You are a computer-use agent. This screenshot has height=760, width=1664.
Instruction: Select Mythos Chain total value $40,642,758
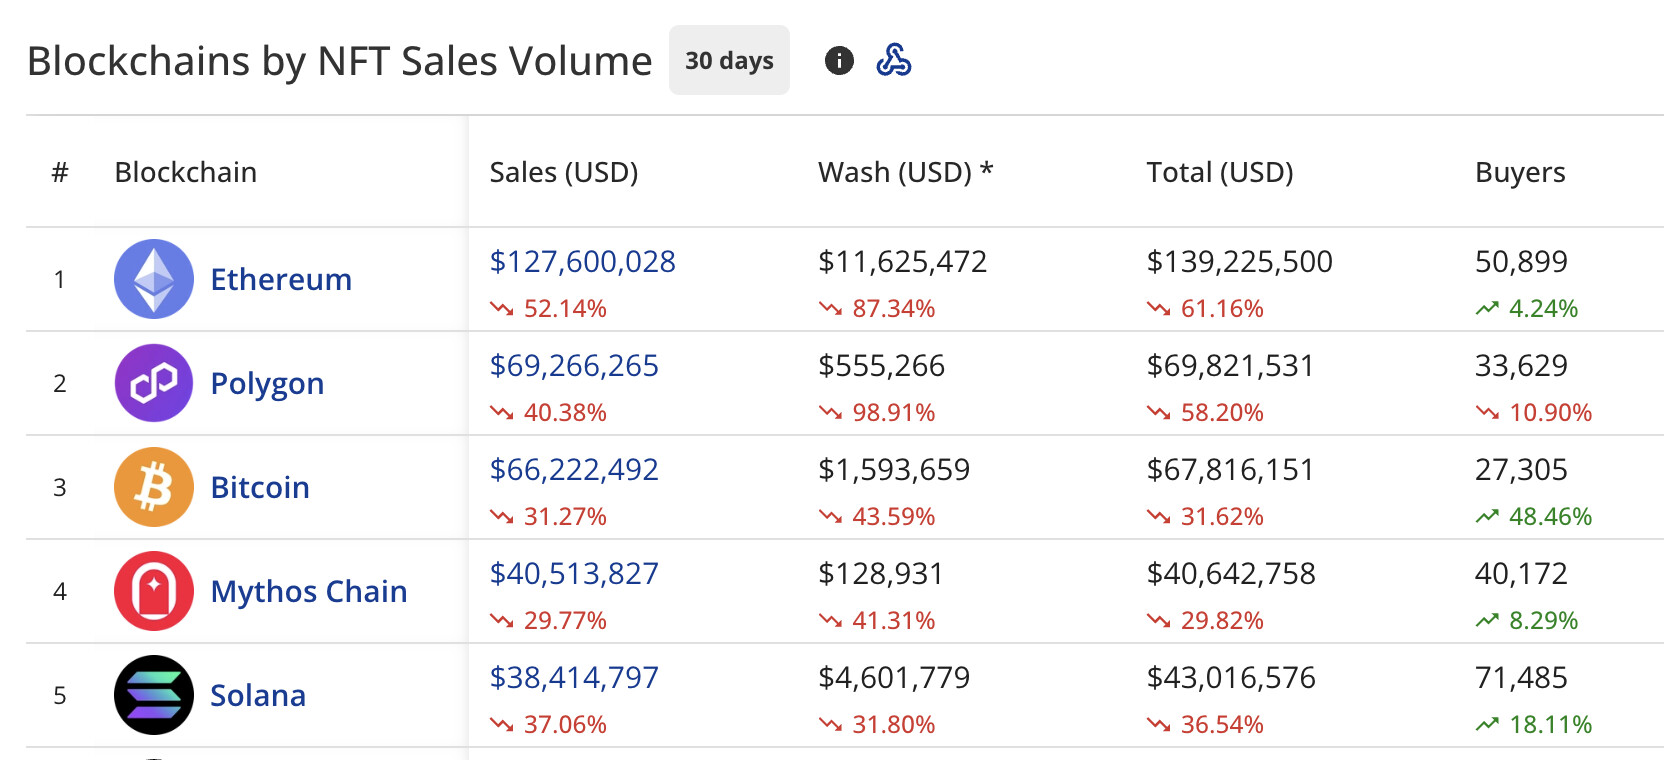pyautogui.click(x=1232, y=574)
